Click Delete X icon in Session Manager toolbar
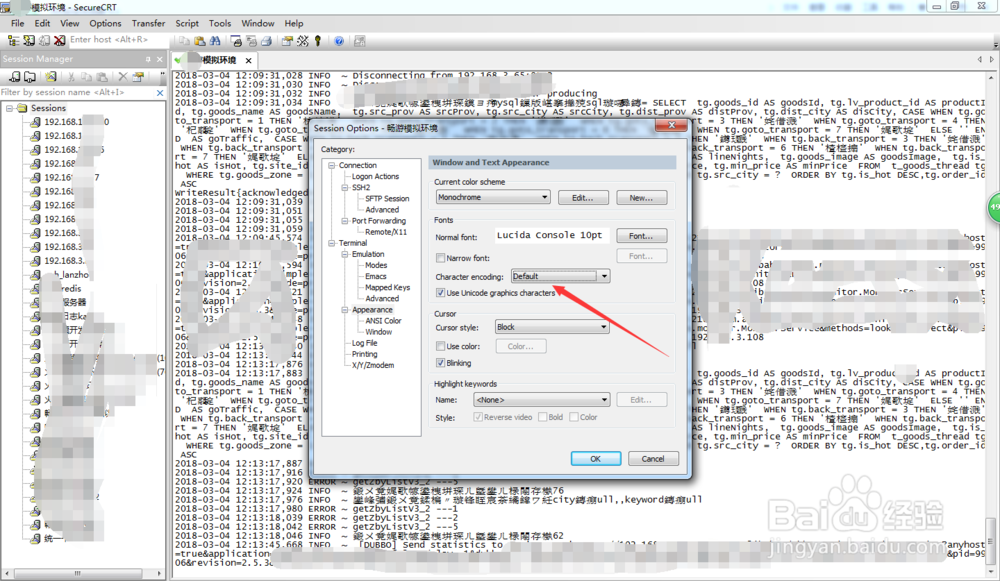Viewport: 1000px width, 581px height. click(123, 77)
